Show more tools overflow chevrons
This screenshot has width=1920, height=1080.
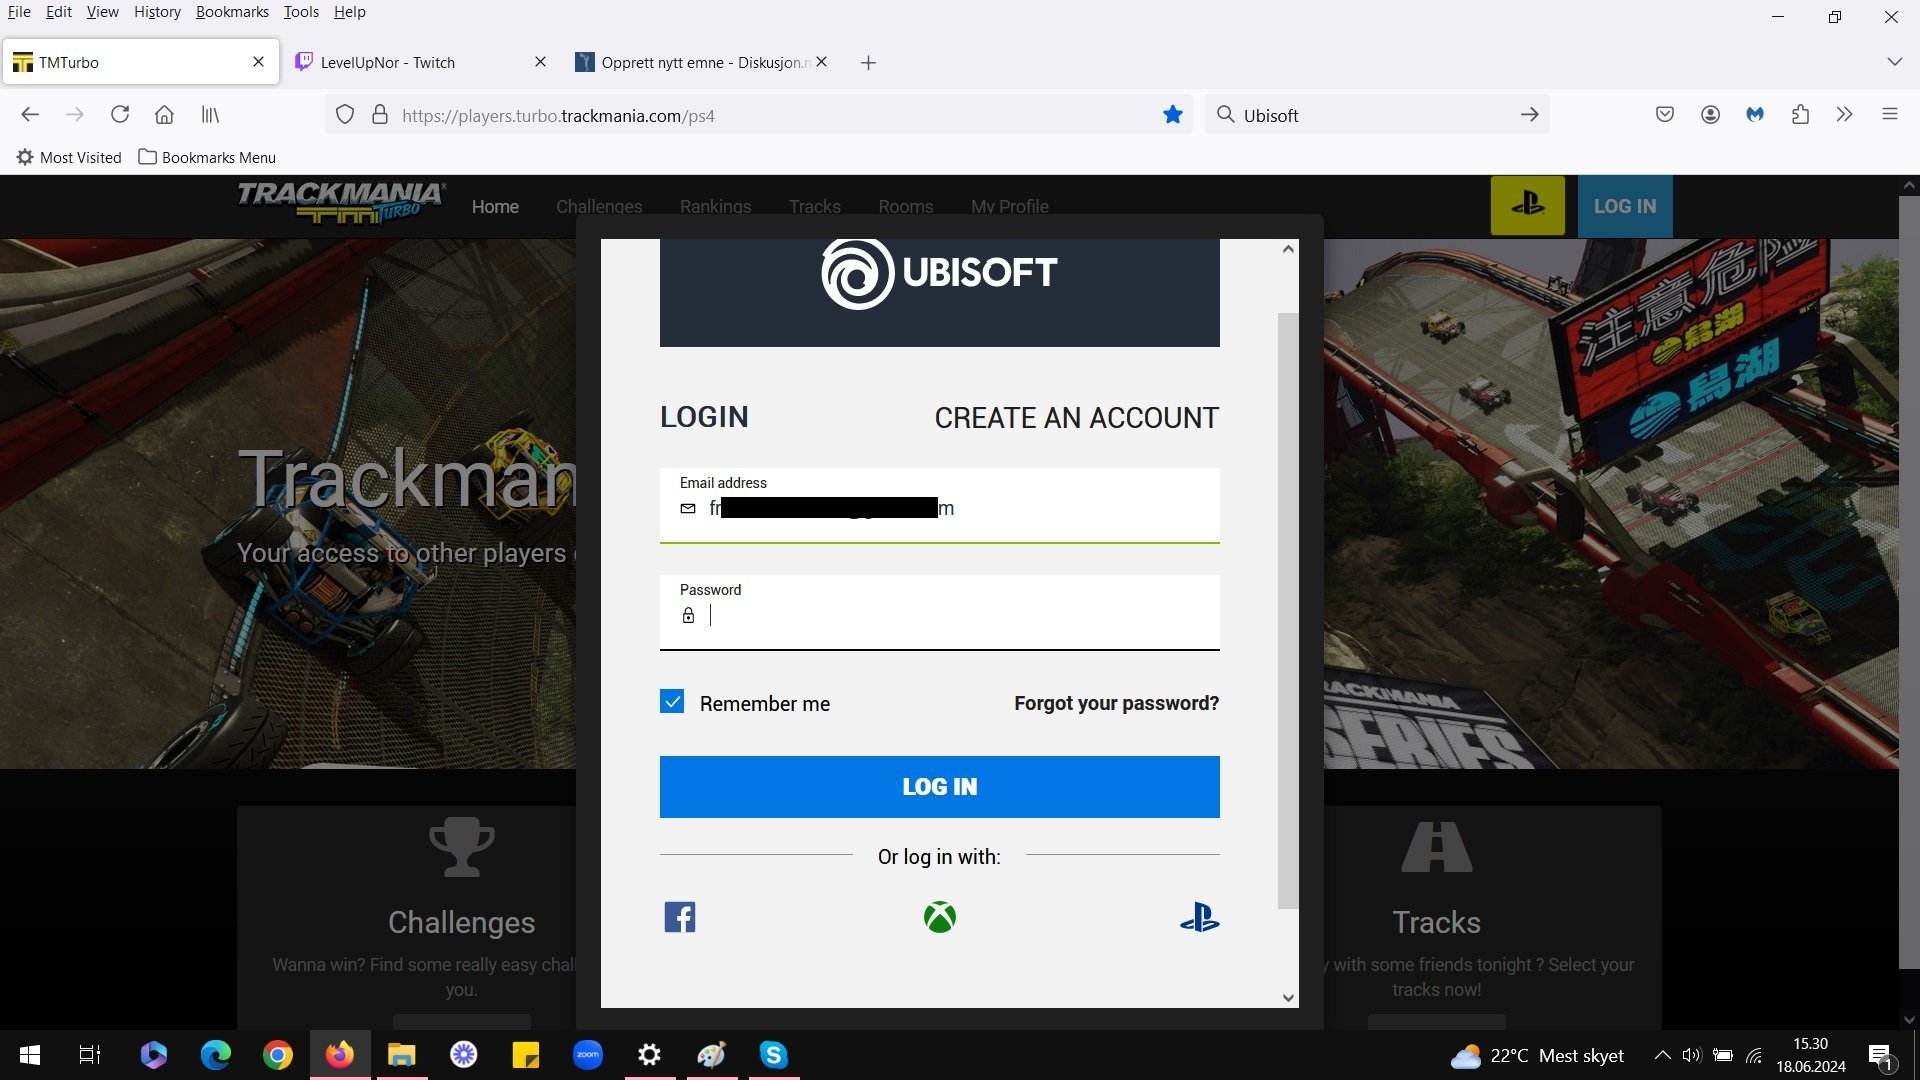click(1845, 115)
